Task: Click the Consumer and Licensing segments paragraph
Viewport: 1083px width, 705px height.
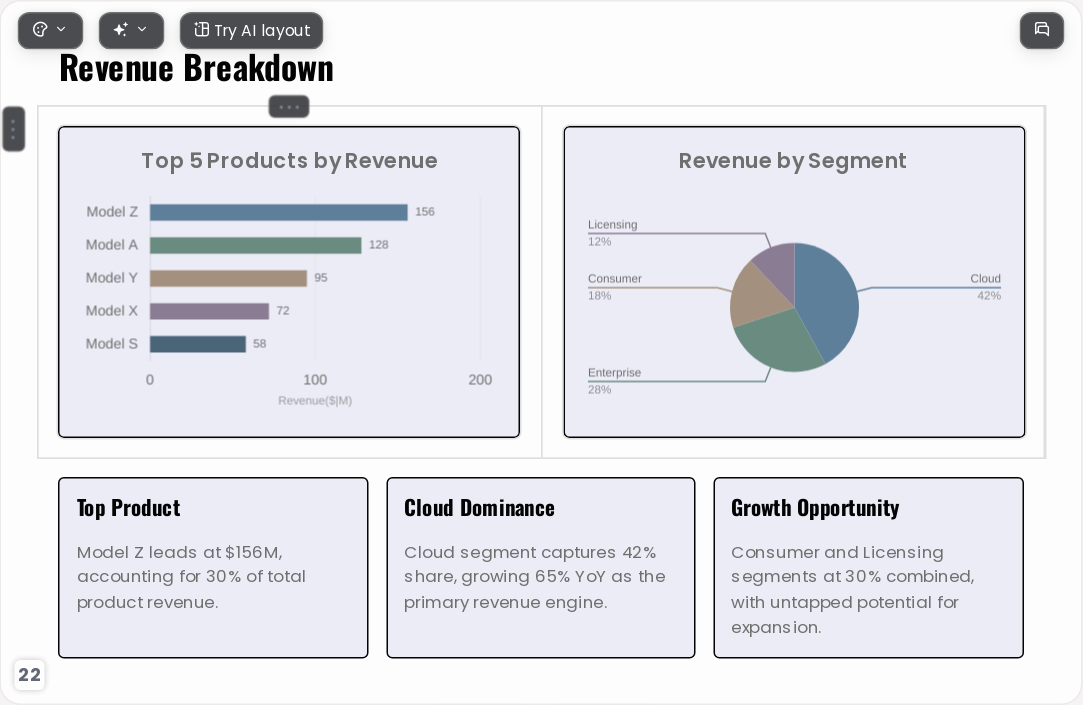Action: pos(852,590)
